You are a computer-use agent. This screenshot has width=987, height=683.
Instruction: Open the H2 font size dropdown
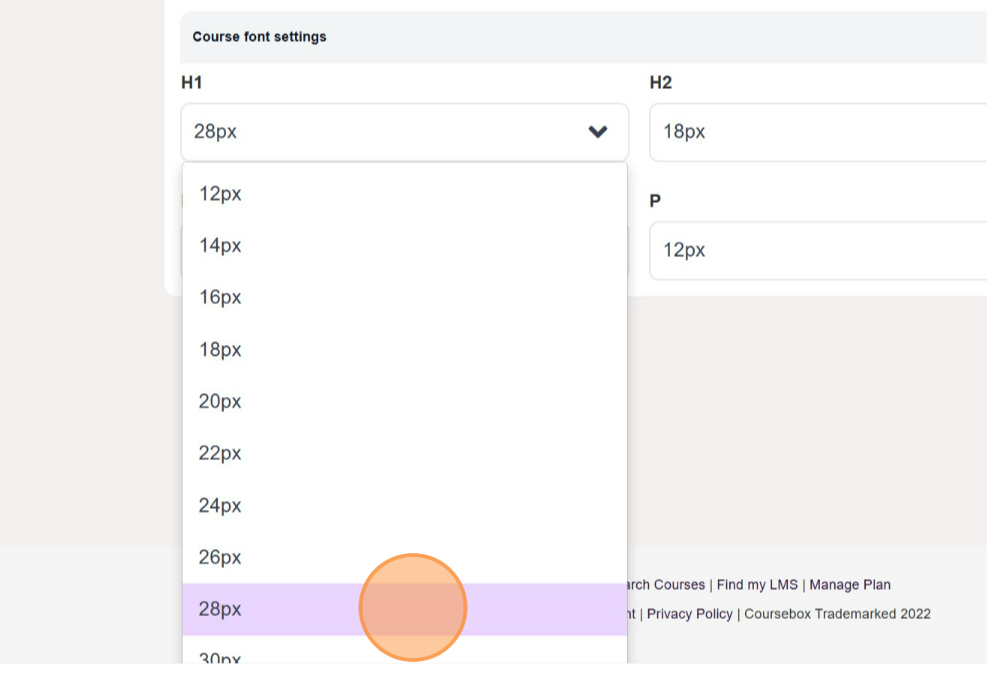[817, 132]
